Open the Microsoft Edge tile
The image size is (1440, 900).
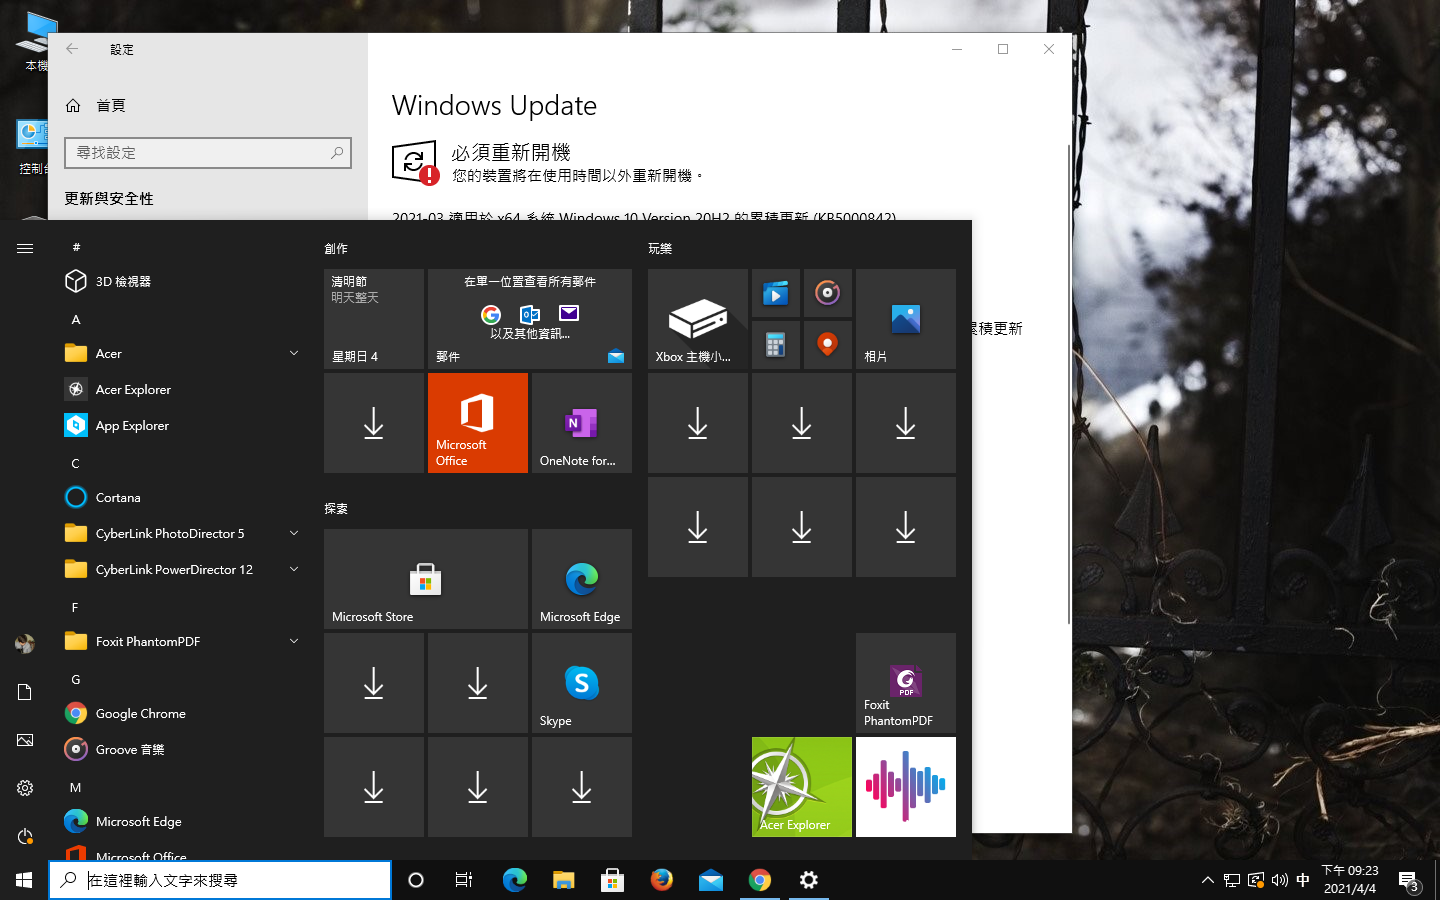point(582,579)
